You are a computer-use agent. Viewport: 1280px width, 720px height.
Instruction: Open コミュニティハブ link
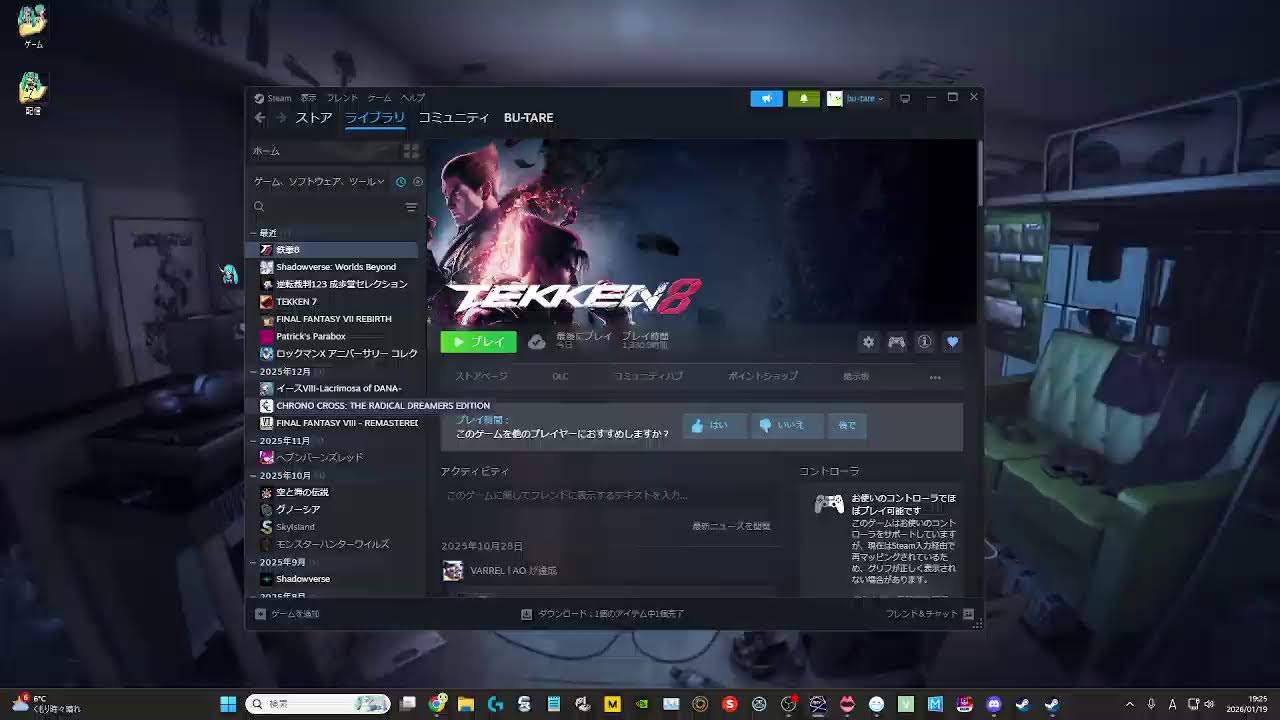point(648,377)
